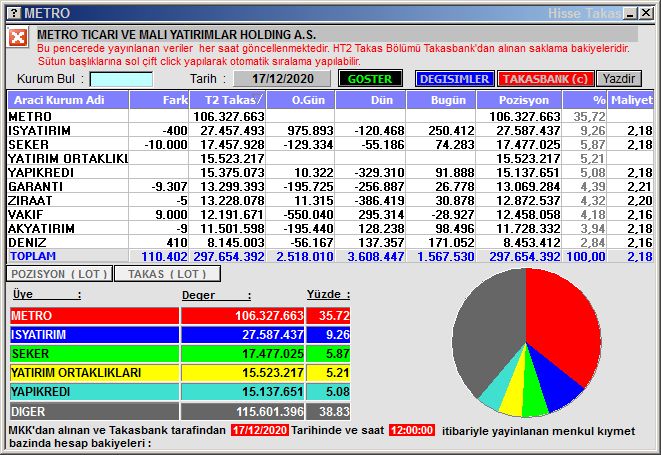Sort by O.Gün column header
The width and height of the screenshot is (661, 455).
pyautogui.click(x=301, y=100)
